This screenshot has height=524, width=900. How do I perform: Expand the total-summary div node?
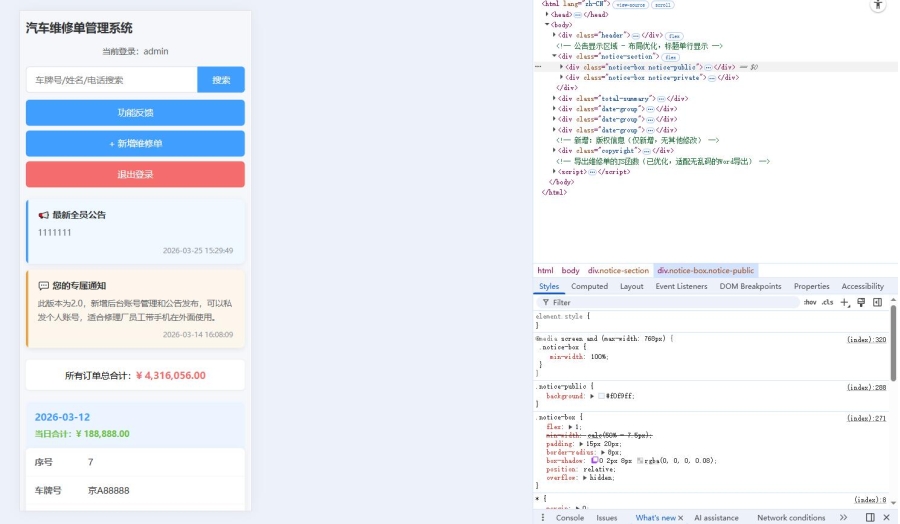554,98
